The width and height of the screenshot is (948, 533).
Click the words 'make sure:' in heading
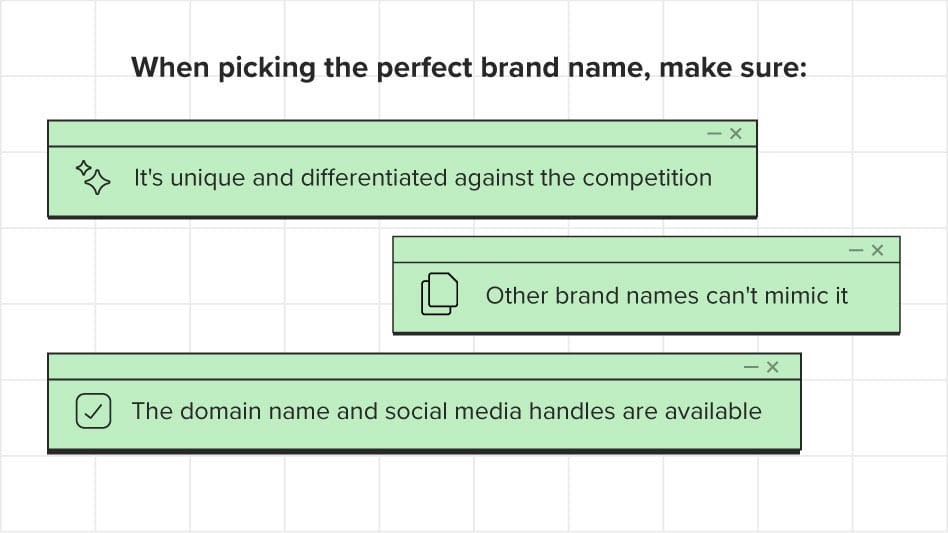coord(733,68)
